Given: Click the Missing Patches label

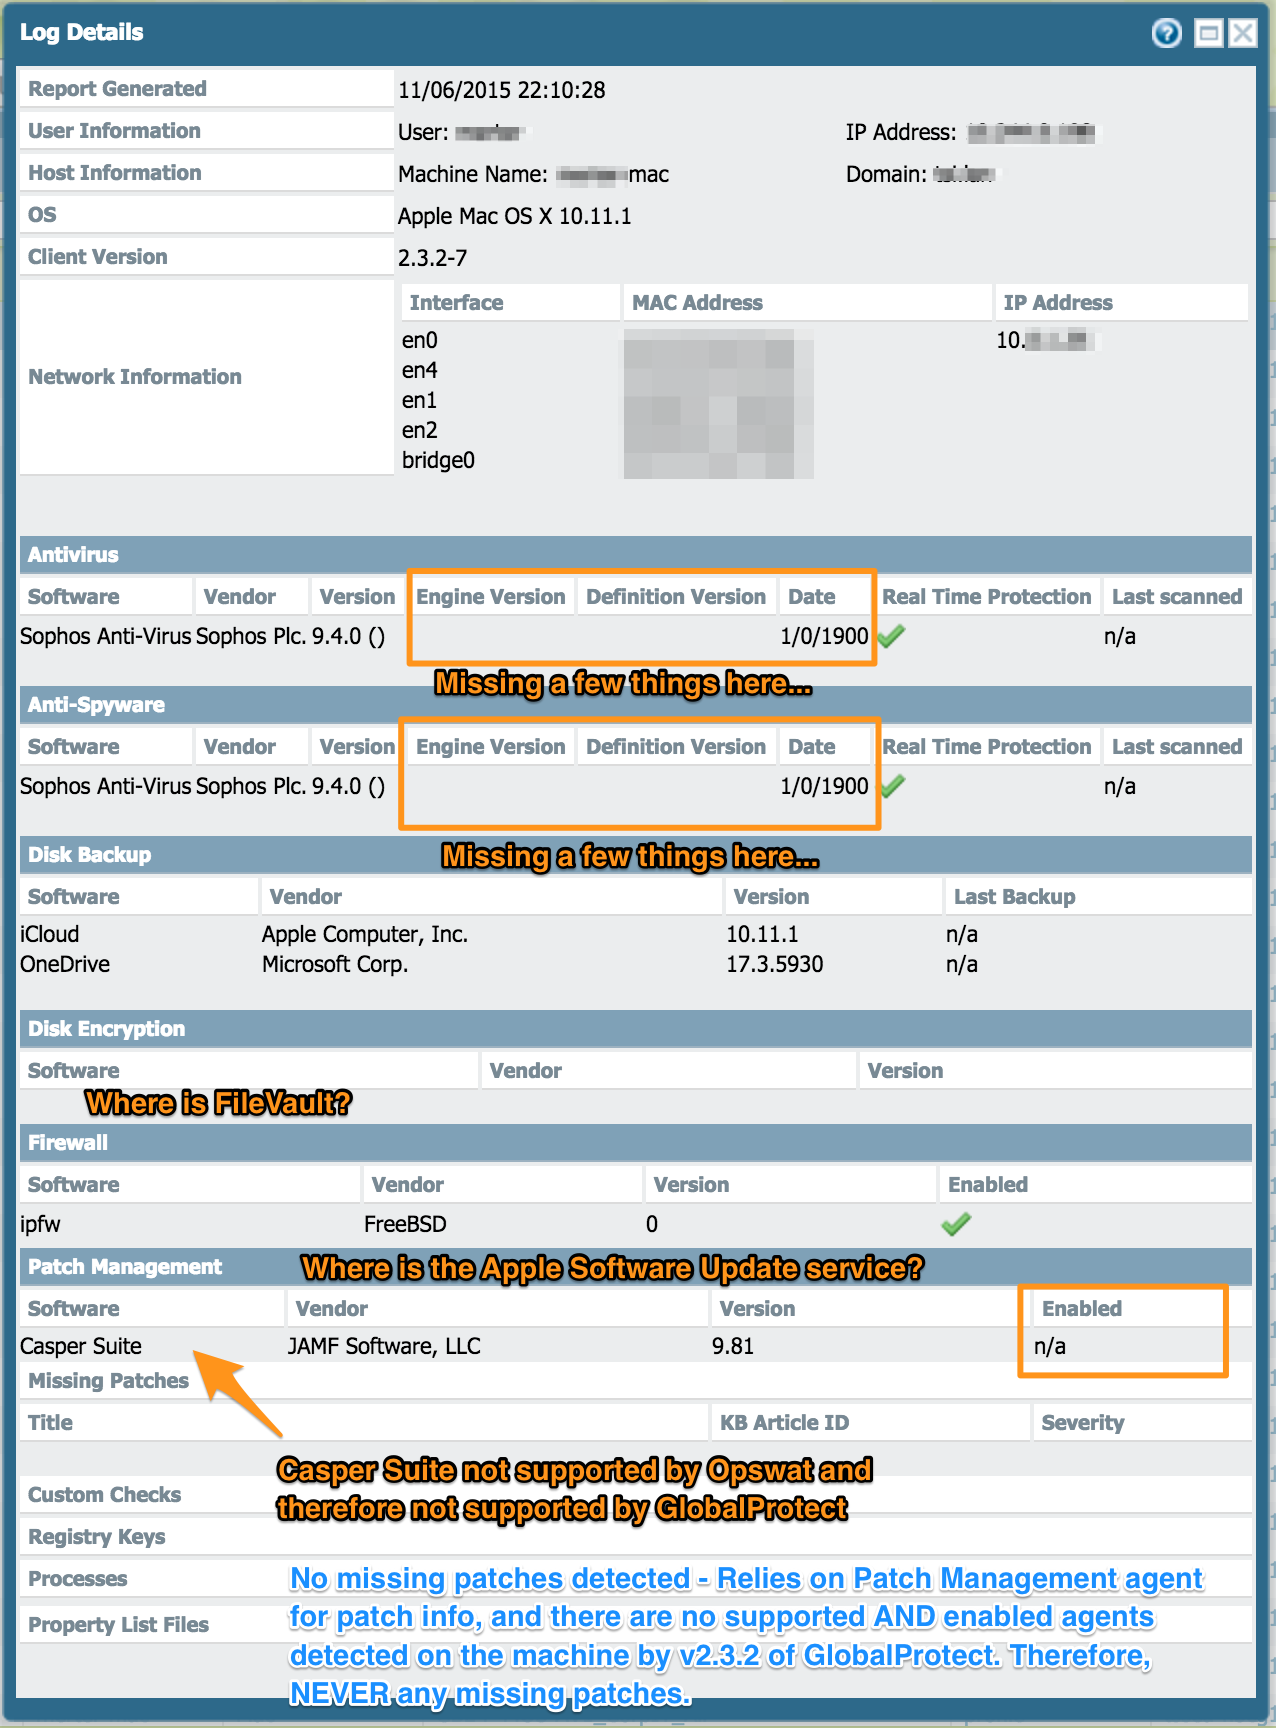Looking at the screenshot, I should point(108,1380).
